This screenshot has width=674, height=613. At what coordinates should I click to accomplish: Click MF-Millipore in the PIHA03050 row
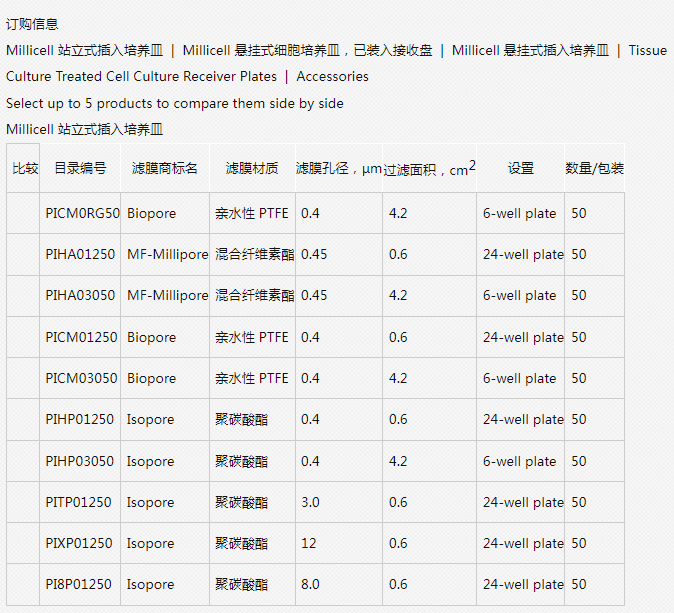click(x=168, y=295)
